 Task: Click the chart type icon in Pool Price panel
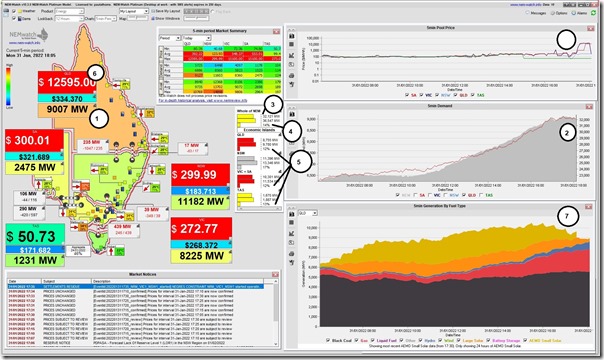(292, 55)
